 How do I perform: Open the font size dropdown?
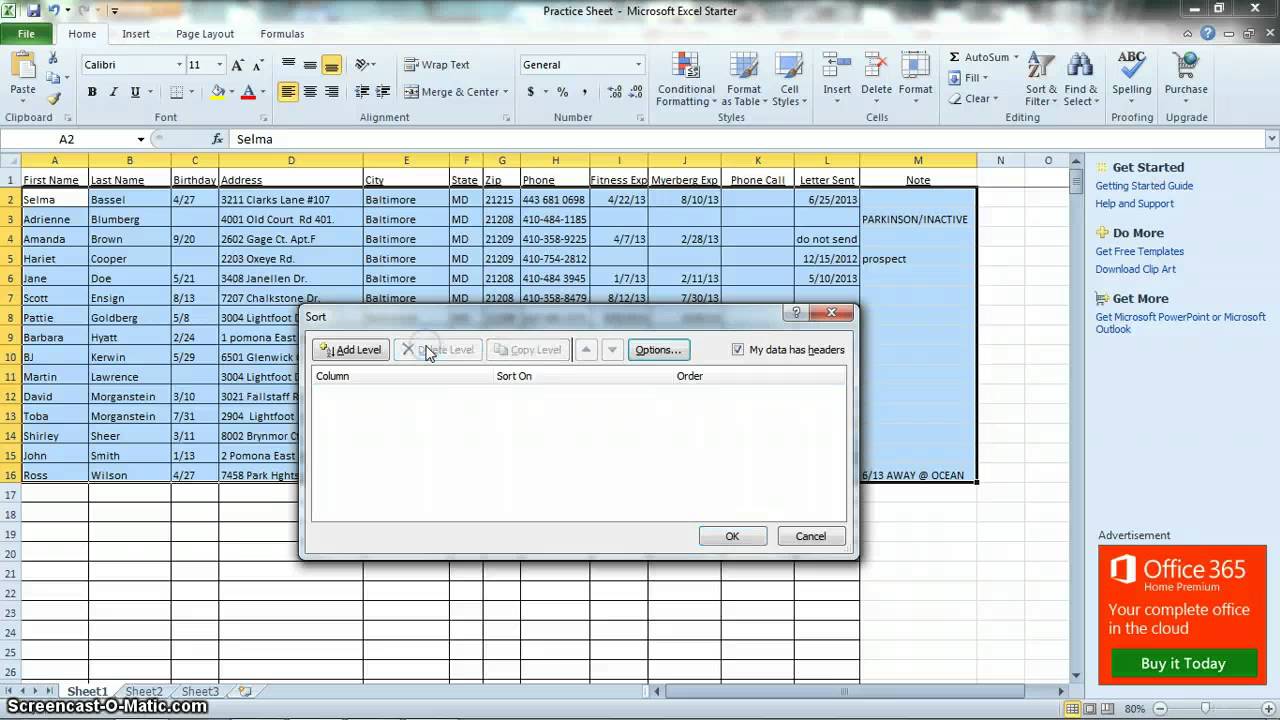click(x=222, y=65)
